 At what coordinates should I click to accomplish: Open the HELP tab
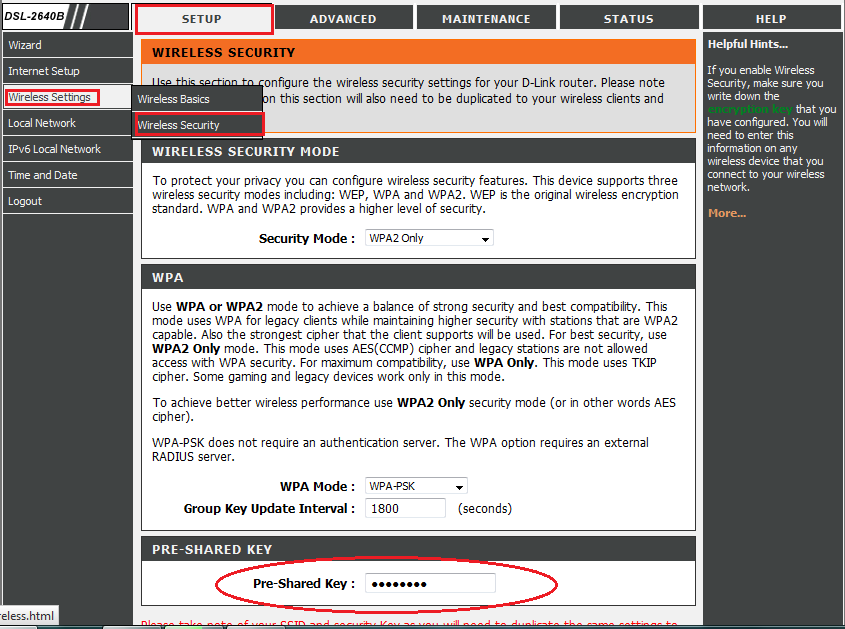[770, 19]
